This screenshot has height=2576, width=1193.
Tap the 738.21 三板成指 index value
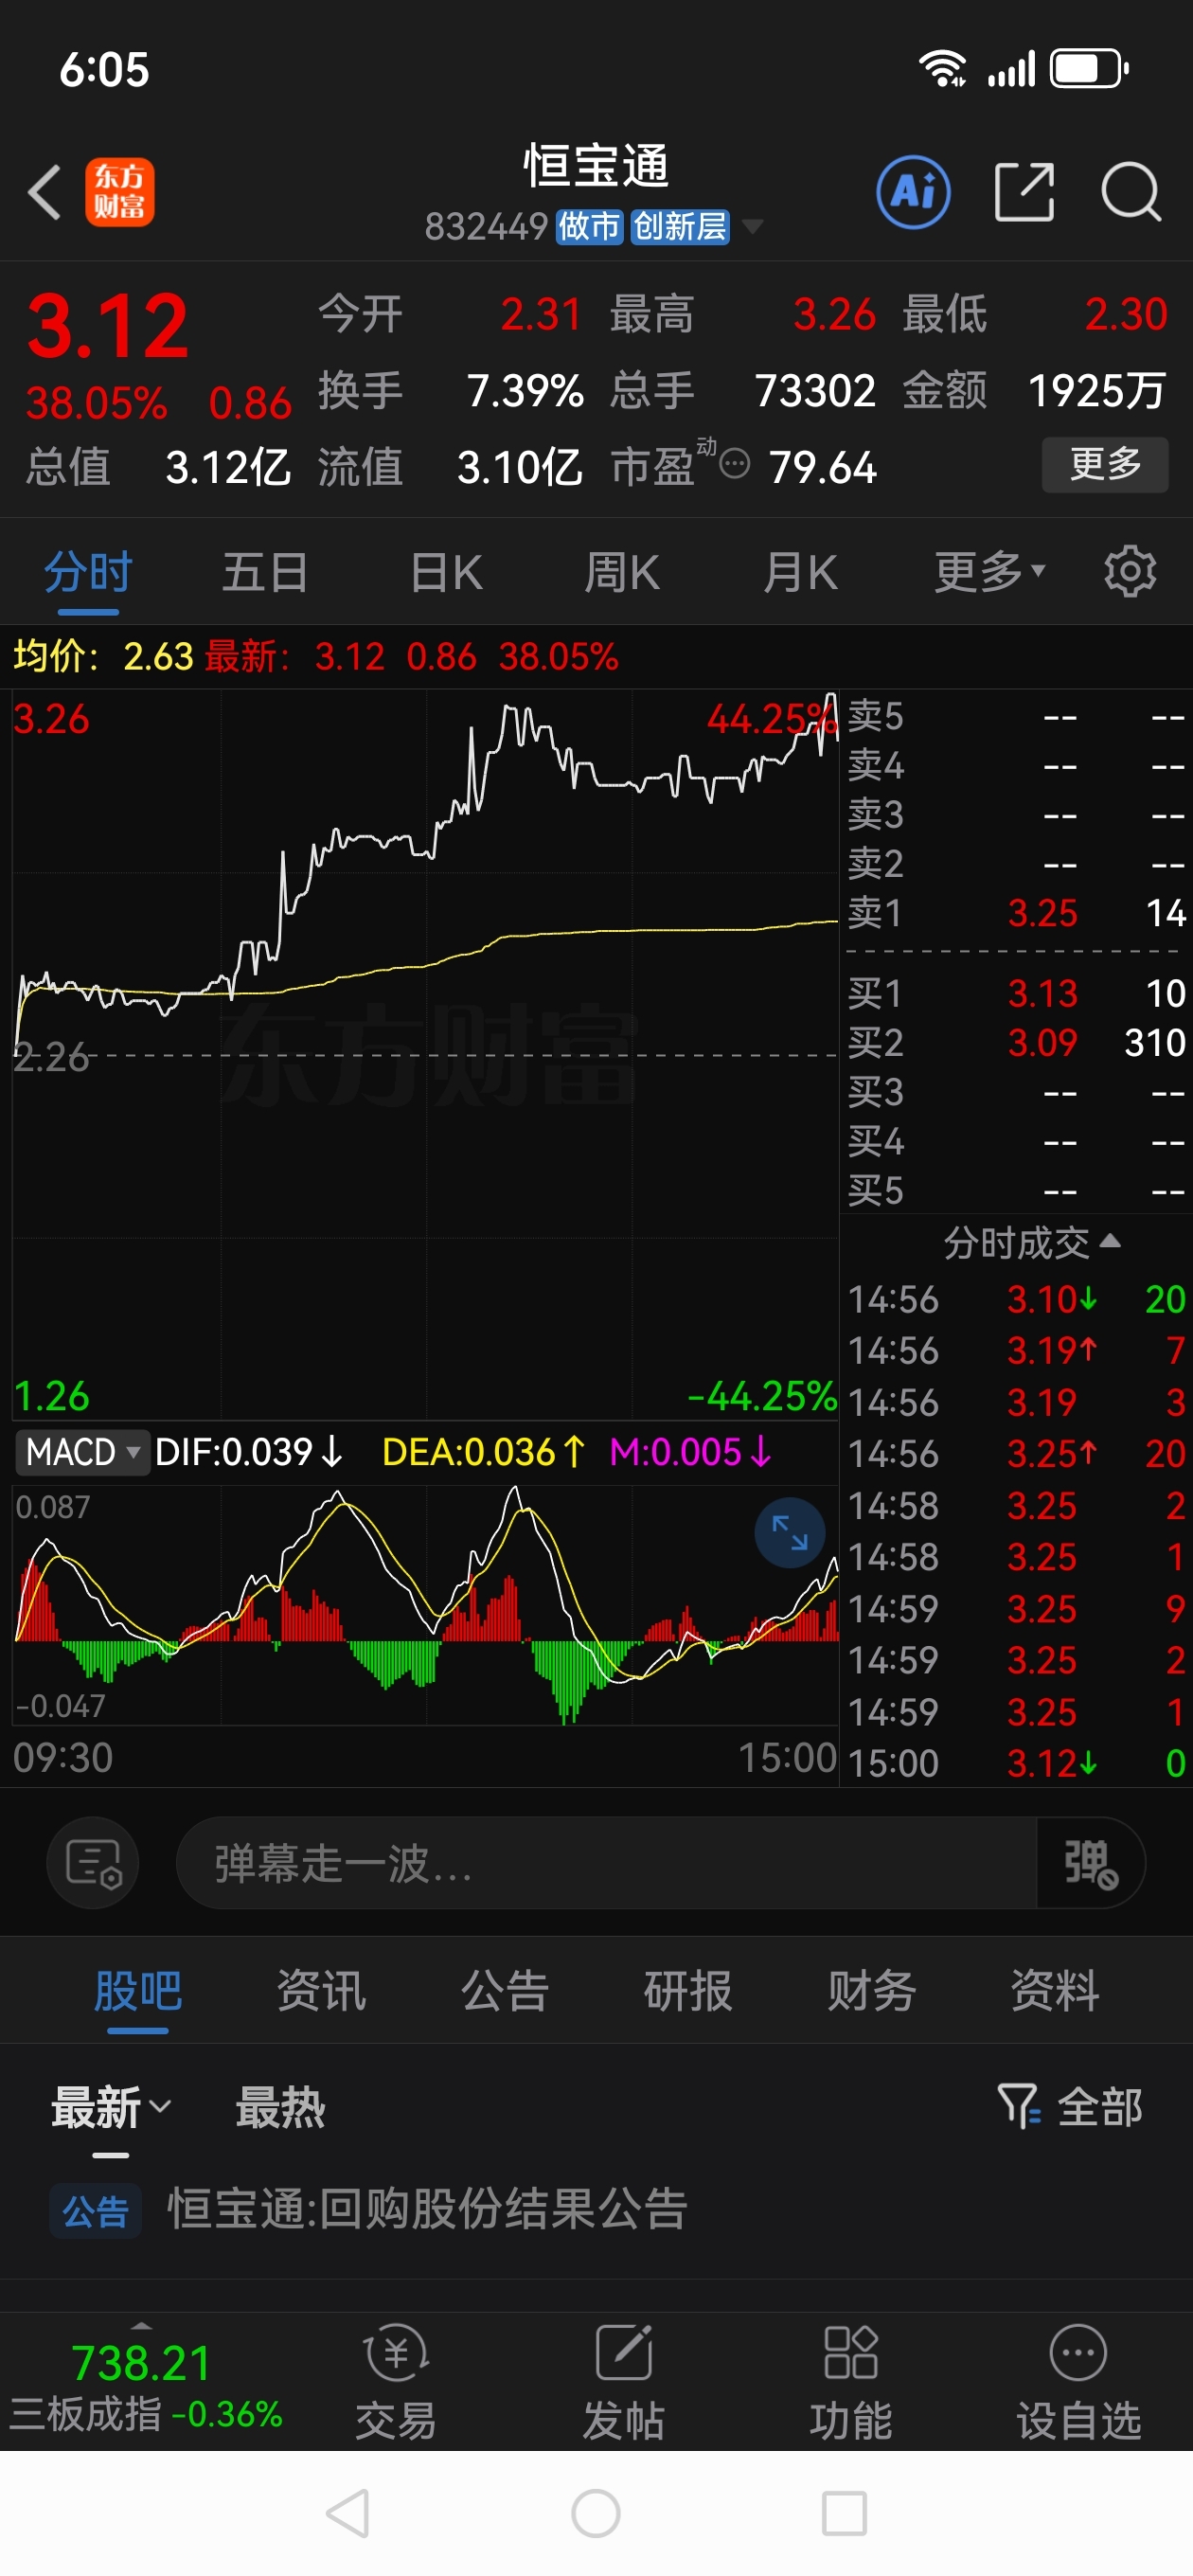[x=141, y=2363]
